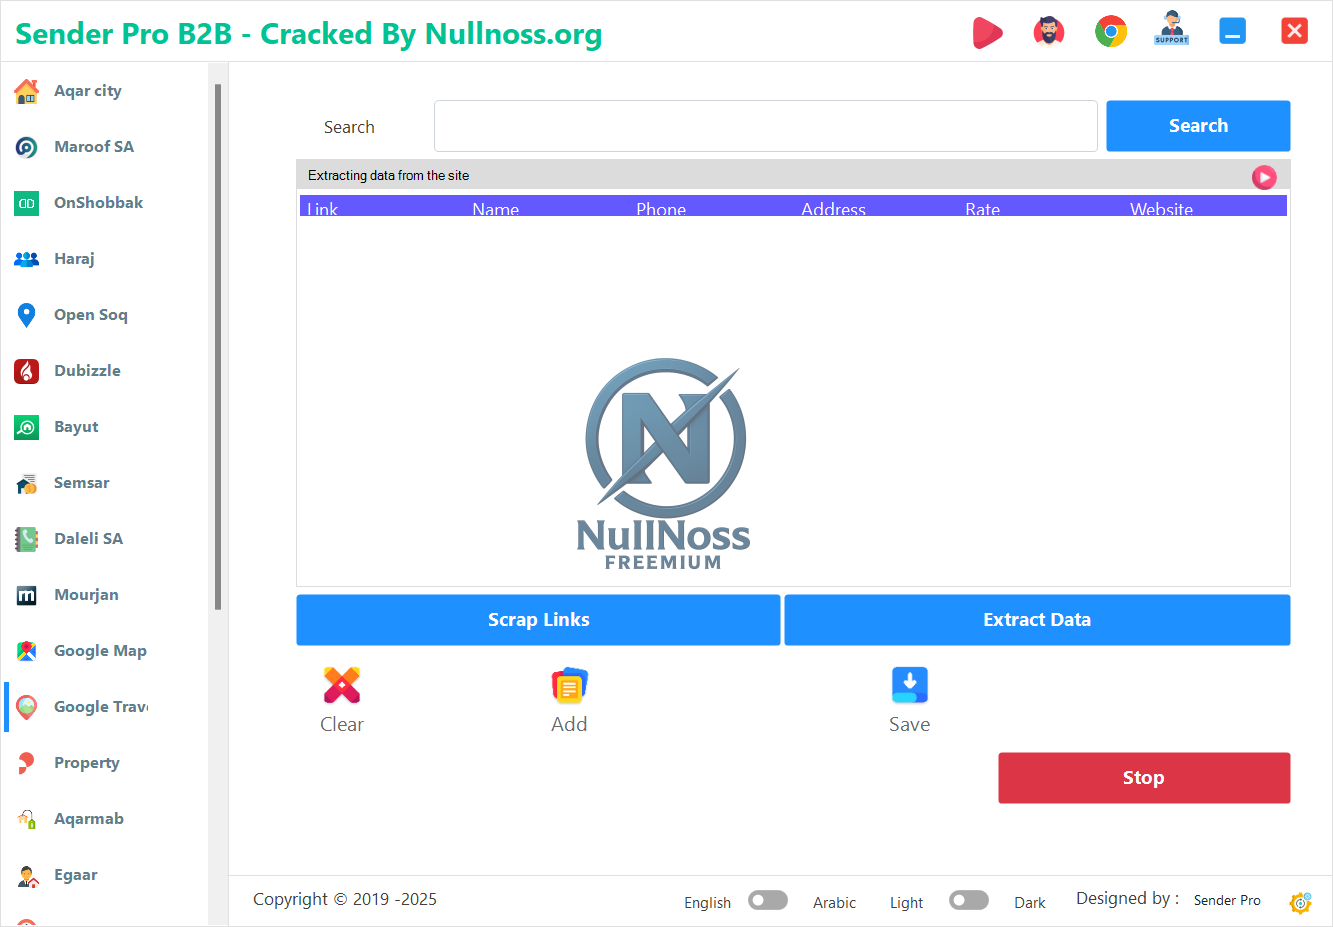Image resolution: width=1333 pixels, height=927 pixels.
Task: Open Support via the headset icon
Action: coord(1171,31)
